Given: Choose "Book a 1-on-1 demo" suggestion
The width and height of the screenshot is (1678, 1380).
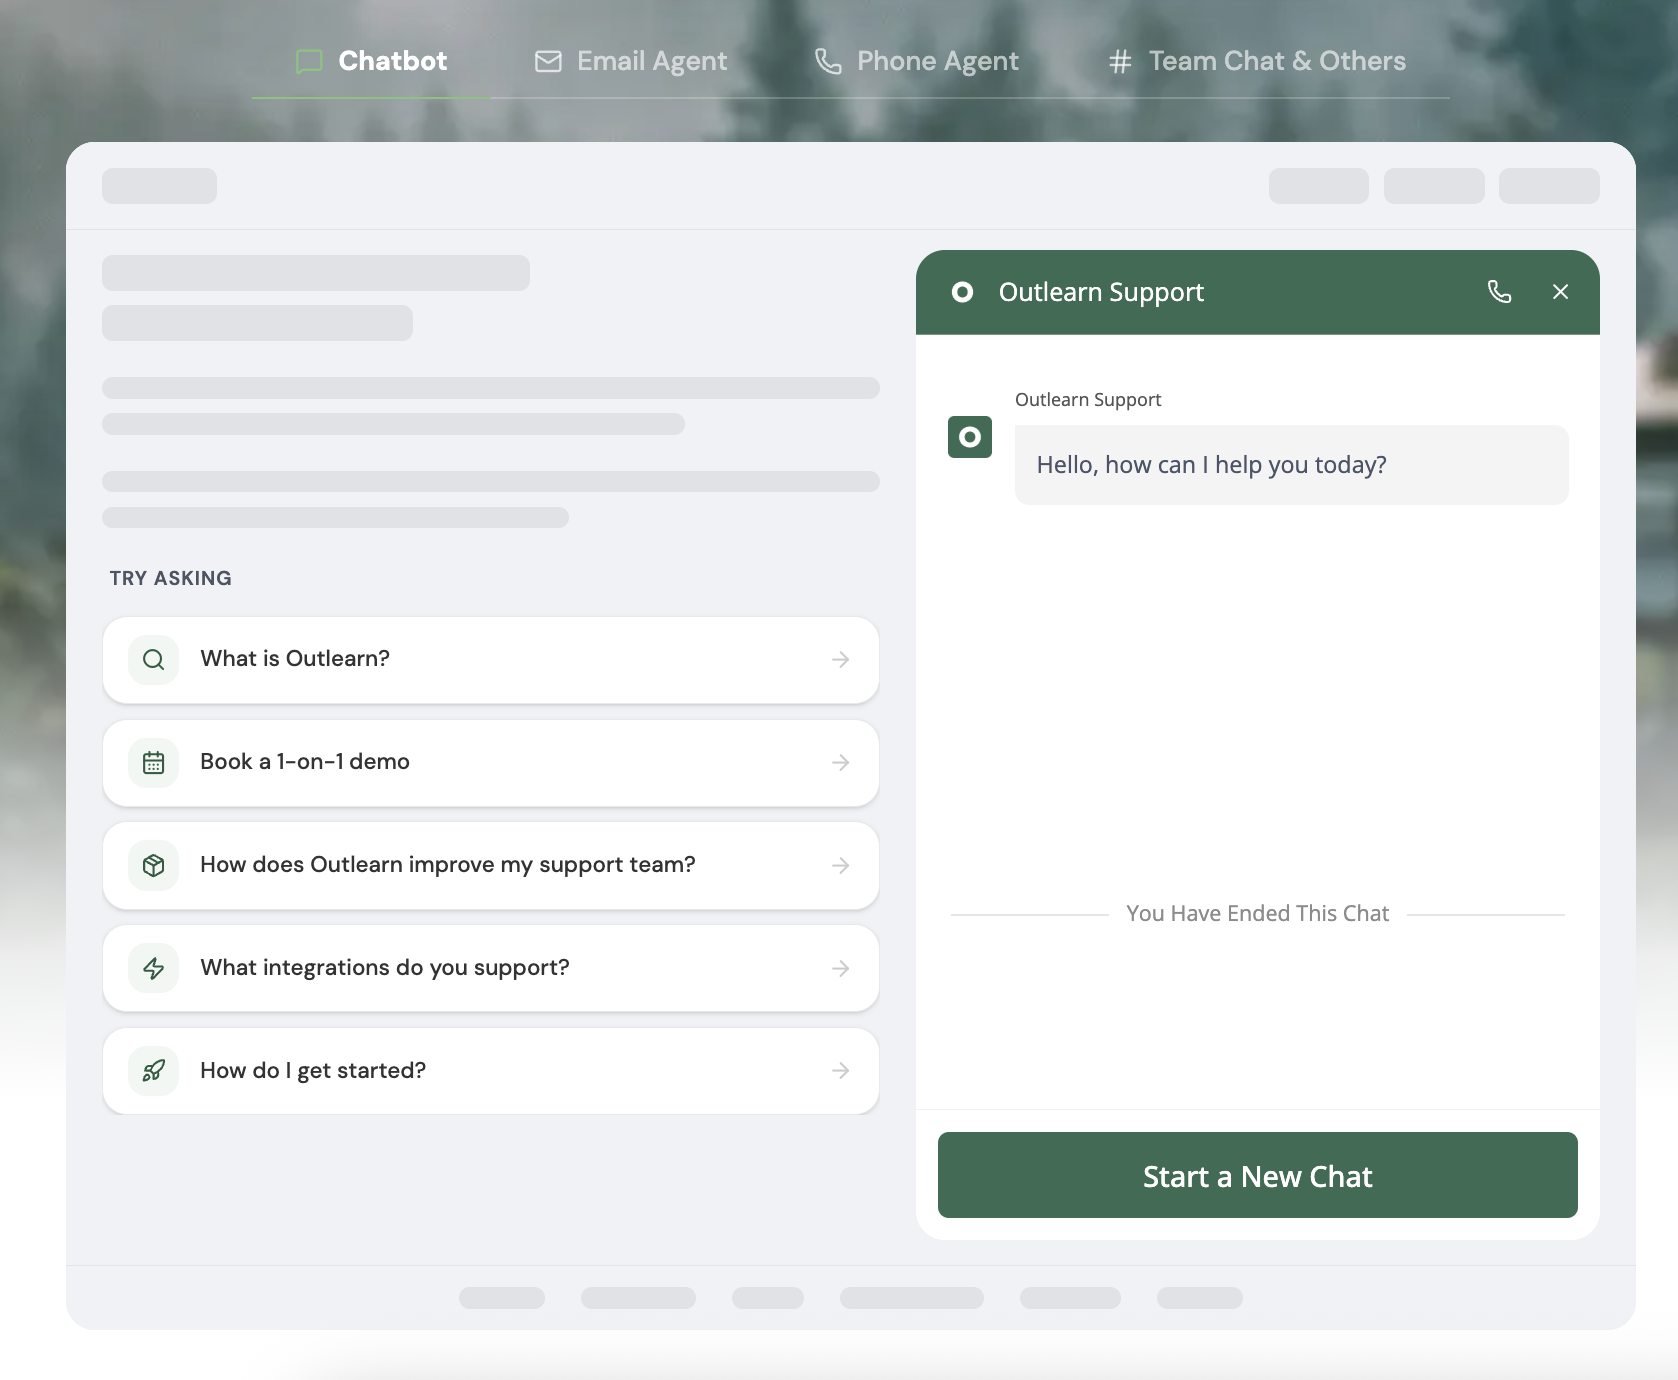Looking at the screenshot, I should pos(491,763).
